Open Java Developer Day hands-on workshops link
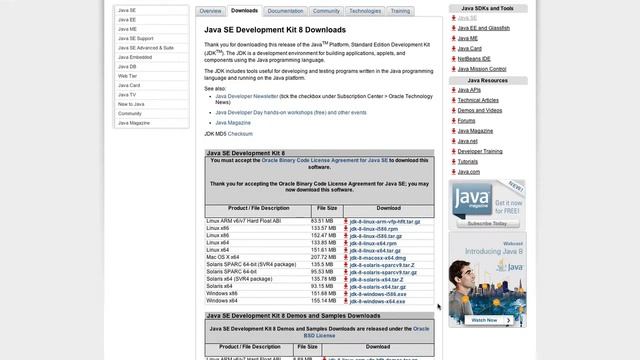Viewport: 640px width, 360px height. (291, 112)
